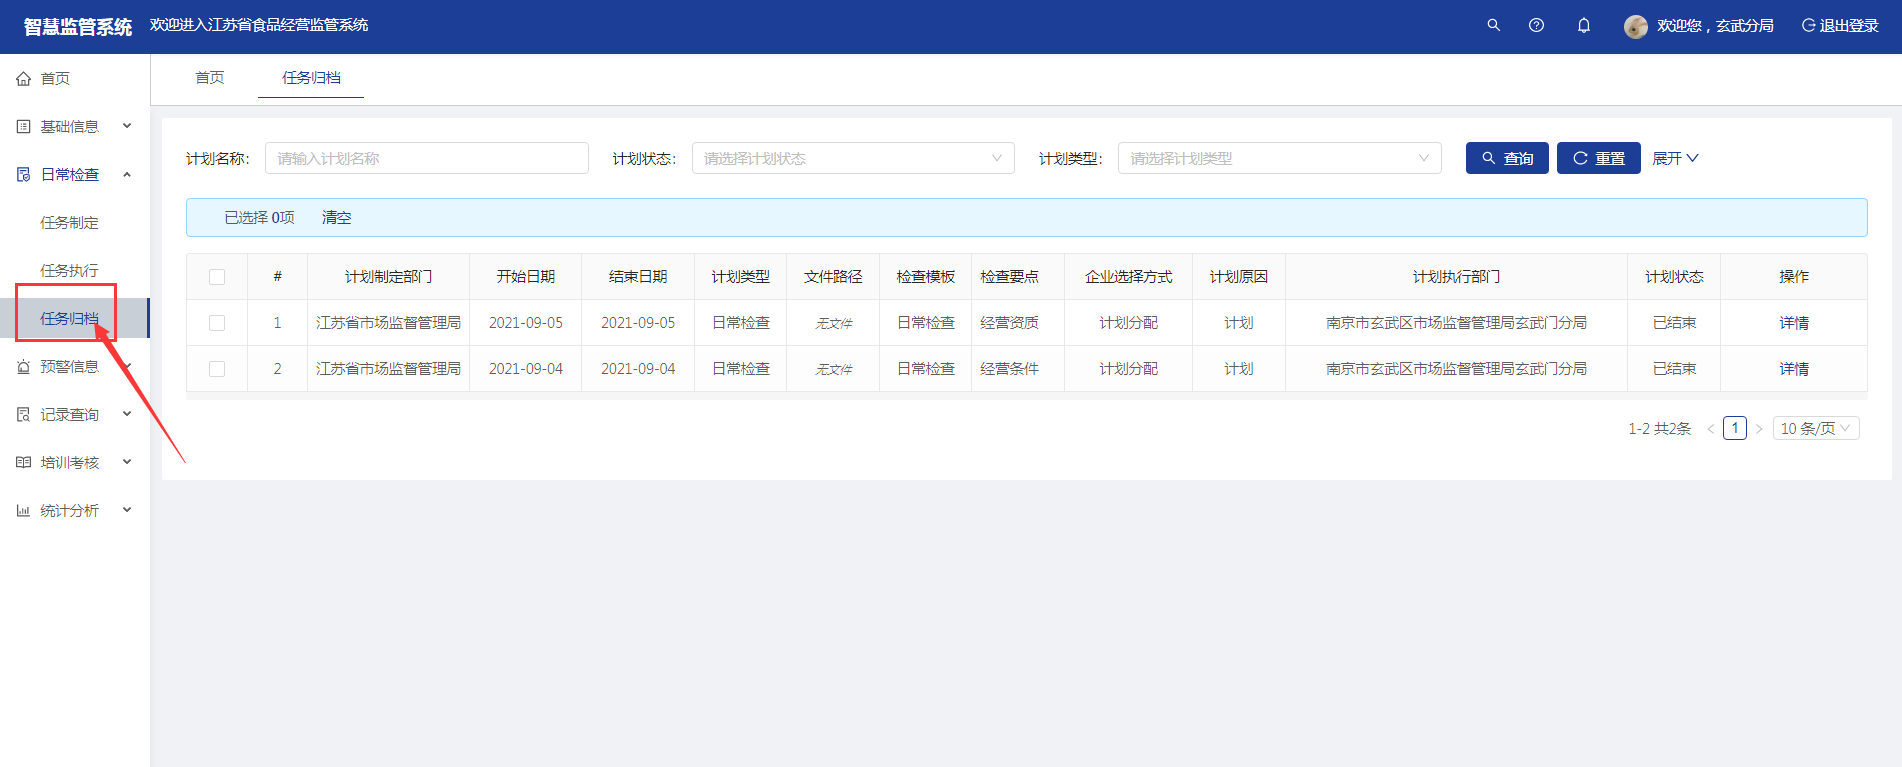1902x767 pixels.
Task: Open the 计划状态 dropdown
Action: click(x=852, y=158)
